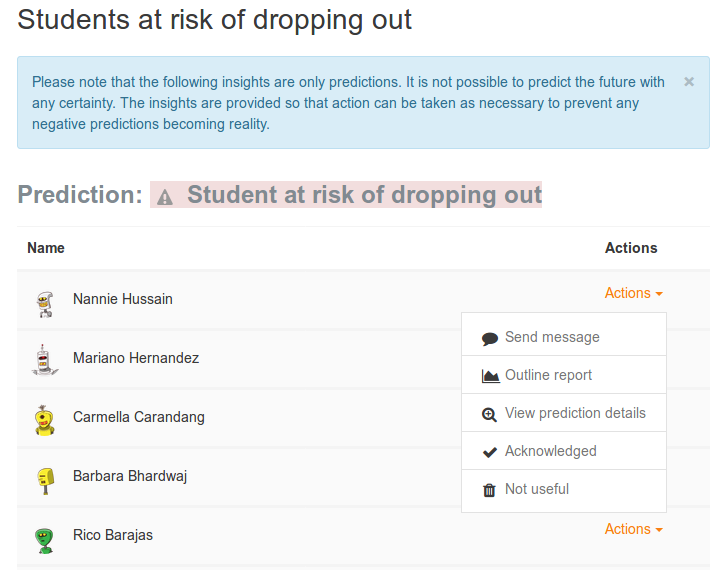721x570 pixels.
Task: Click the speech bubble Send message icon
Action: (490, 339)
